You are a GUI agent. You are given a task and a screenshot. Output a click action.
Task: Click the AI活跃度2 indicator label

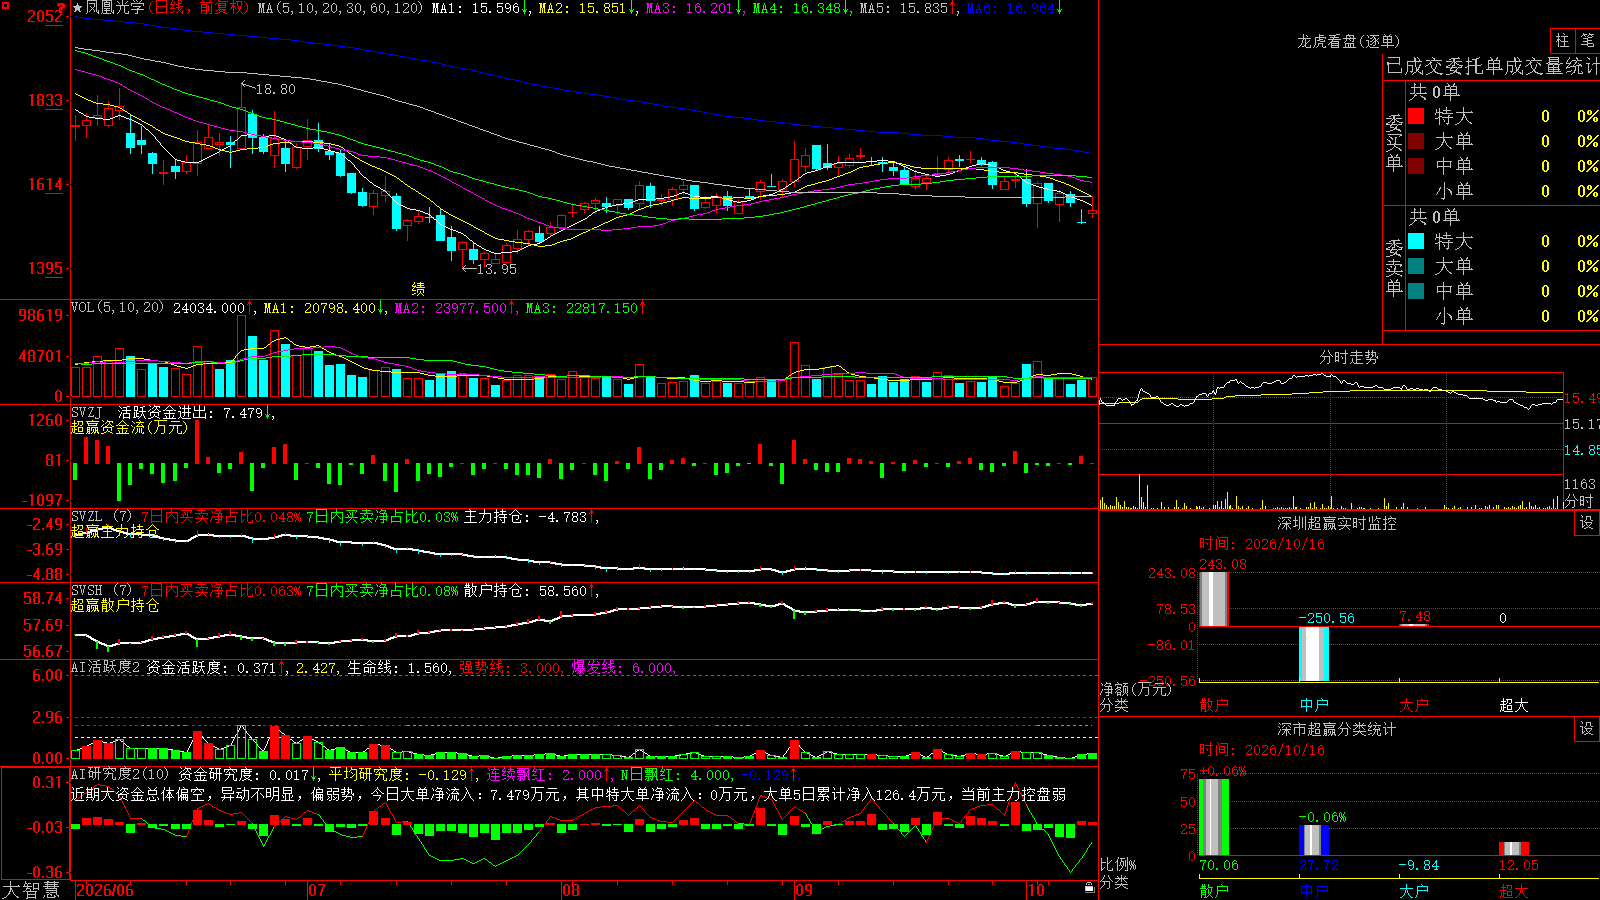coord(106,667)
